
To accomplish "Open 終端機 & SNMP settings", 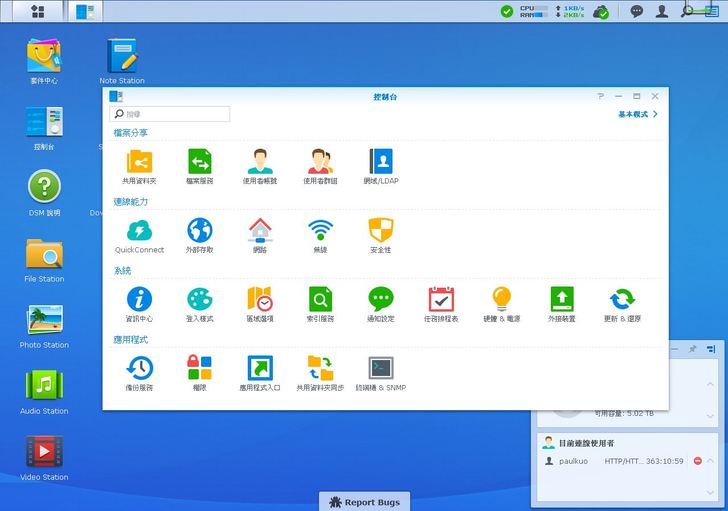I will point(380,369).
